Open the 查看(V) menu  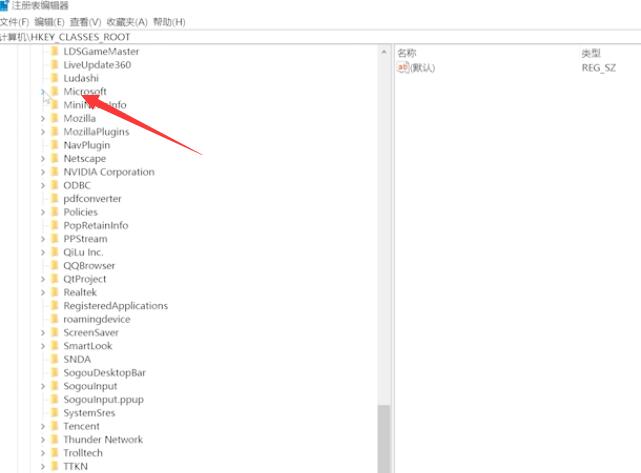(85, 22)
